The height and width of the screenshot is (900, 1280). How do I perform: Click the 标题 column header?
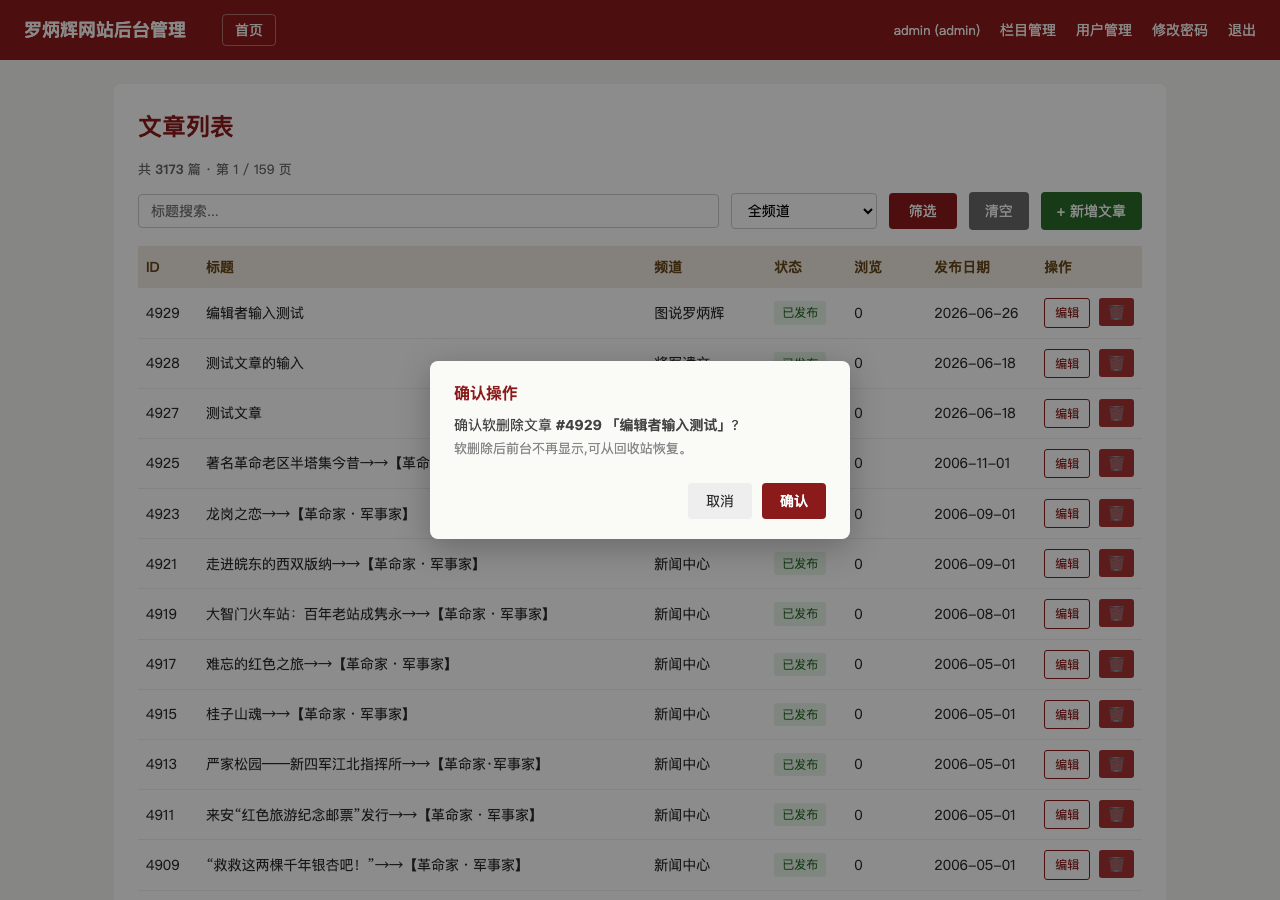220,267
